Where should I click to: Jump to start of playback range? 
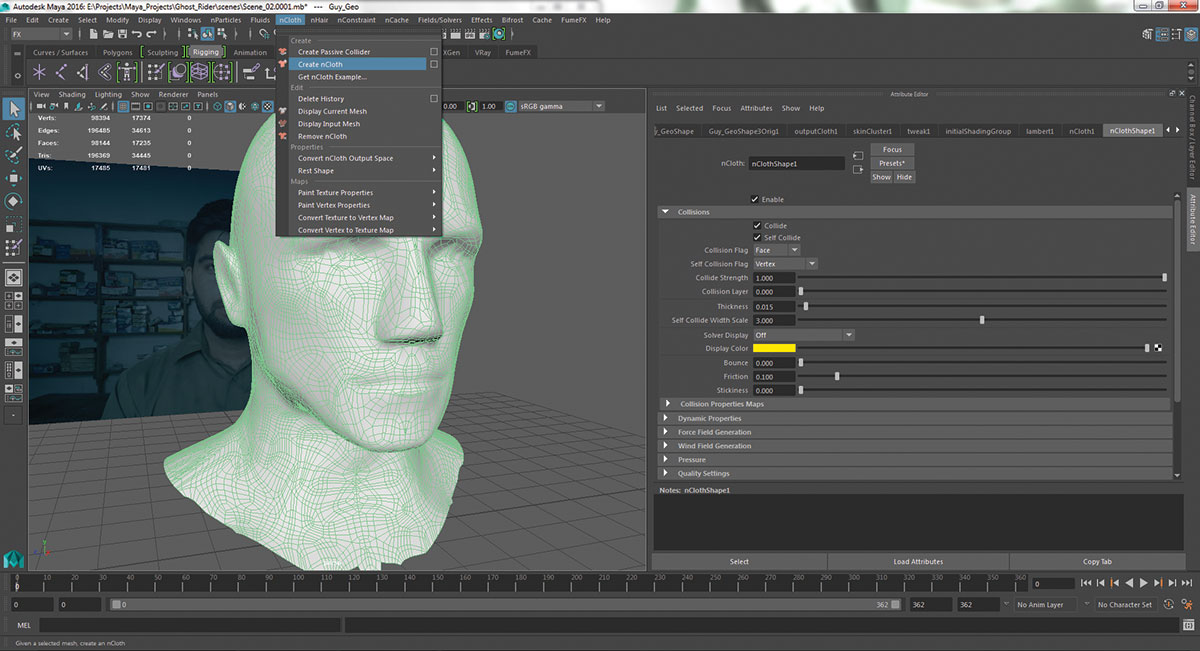[1086, 583]
